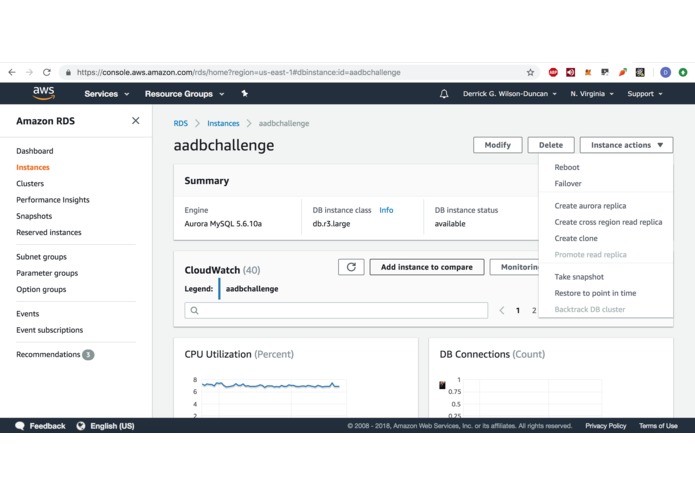Open Clusters in the sidebar
Screen dimensions: 695x494
coord(30,183)
